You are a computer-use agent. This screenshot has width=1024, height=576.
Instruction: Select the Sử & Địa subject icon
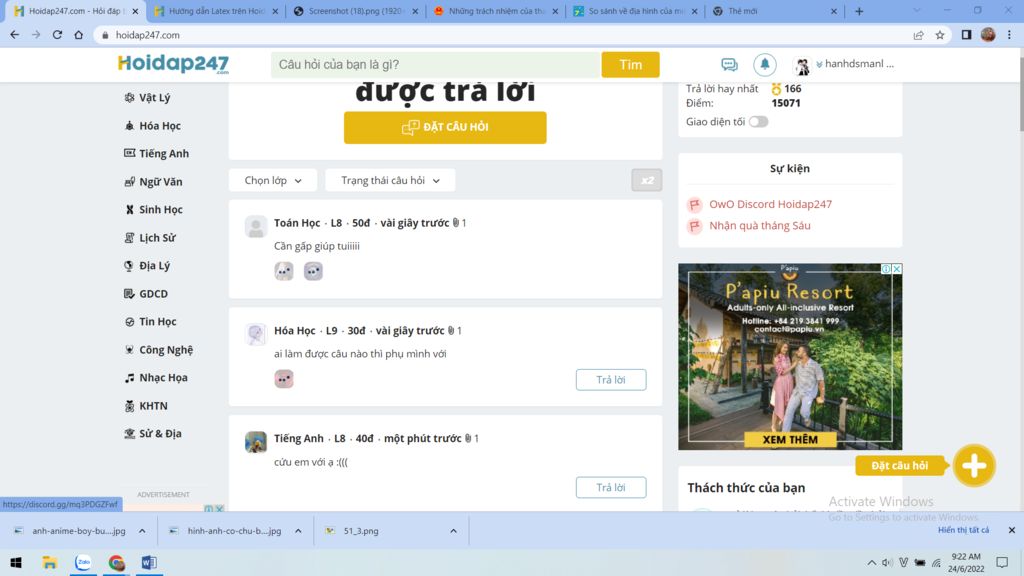[129, 434]
